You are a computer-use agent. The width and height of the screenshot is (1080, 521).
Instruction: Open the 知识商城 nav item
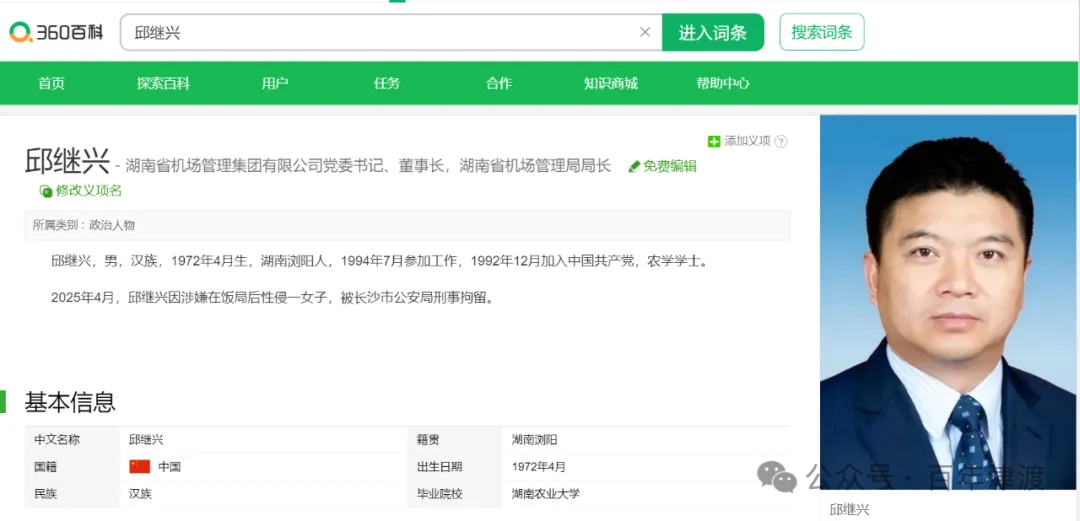(x=611, y=83)
